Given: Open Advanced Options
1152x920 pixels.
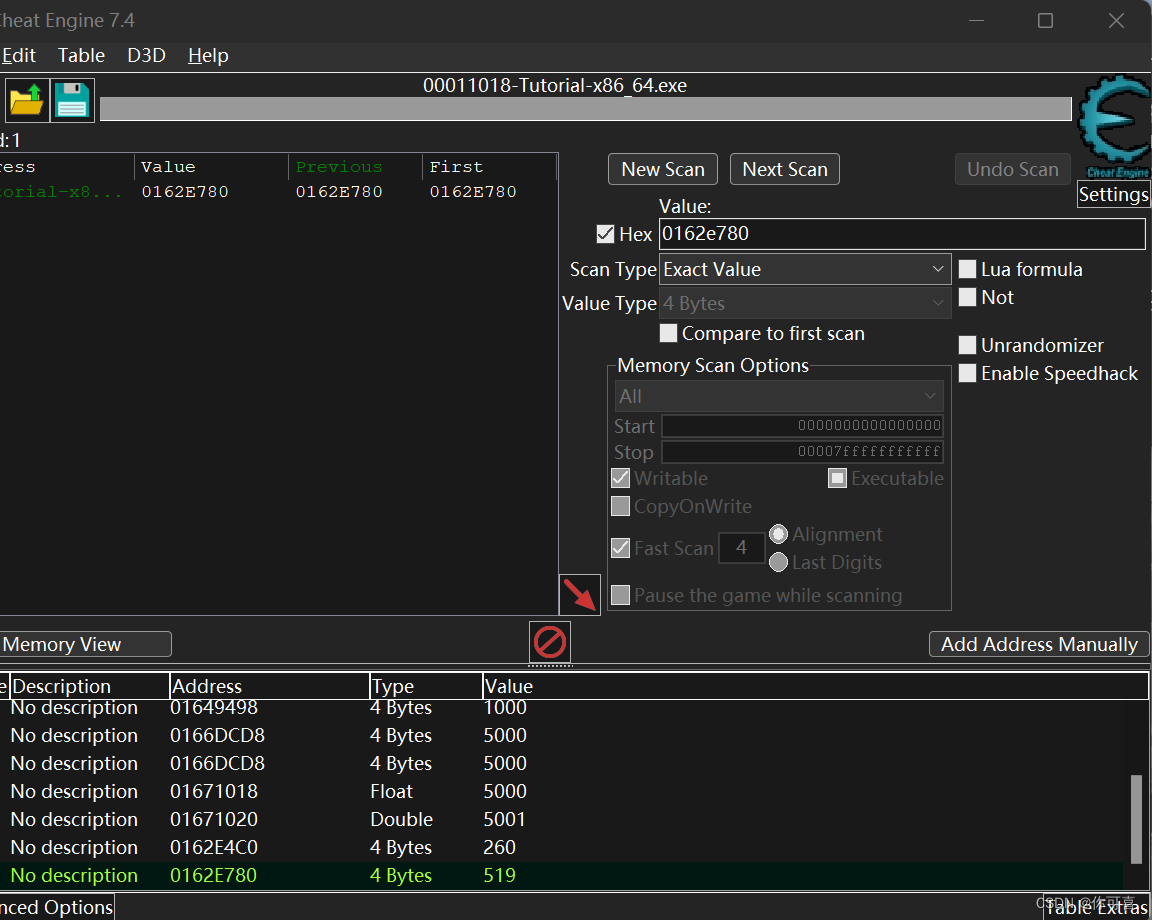Looking at the screenshot, I should pos(57,908).
